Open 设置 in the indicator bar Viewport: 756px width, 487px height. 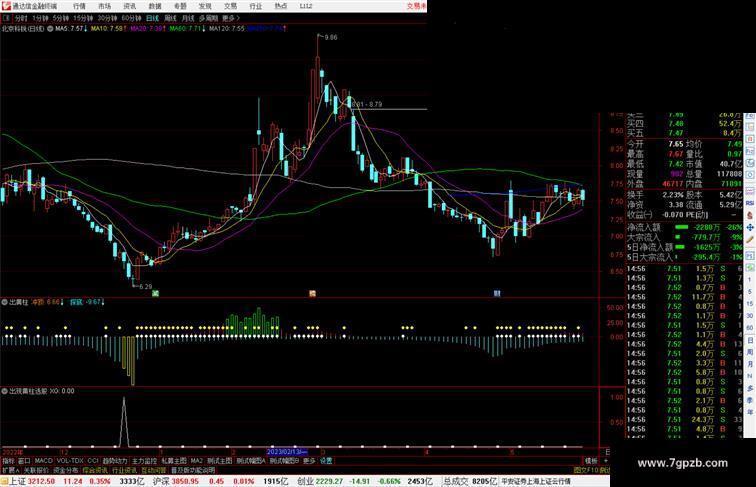pos(326,461)
